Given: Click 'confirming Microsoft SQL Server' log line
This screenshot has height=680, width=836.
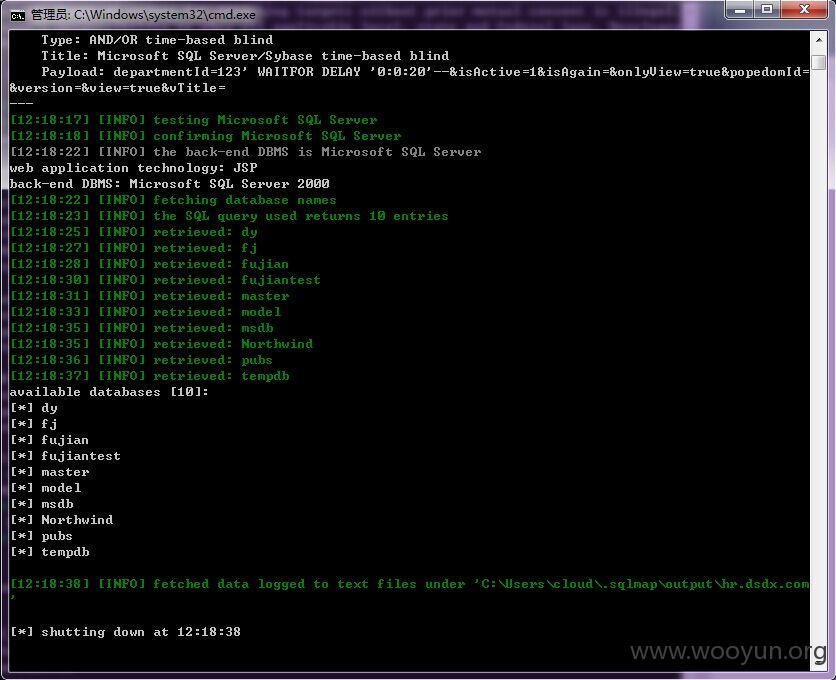Looking at the screenshot, I should coord(205,136).
